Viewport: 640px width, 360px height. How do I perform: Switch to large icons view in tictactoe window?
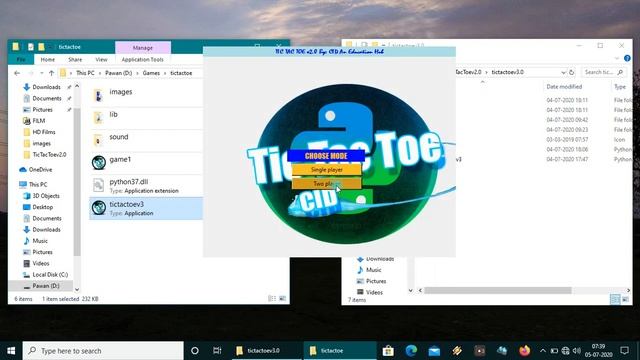pyautogui.click(x=282, y=299)
